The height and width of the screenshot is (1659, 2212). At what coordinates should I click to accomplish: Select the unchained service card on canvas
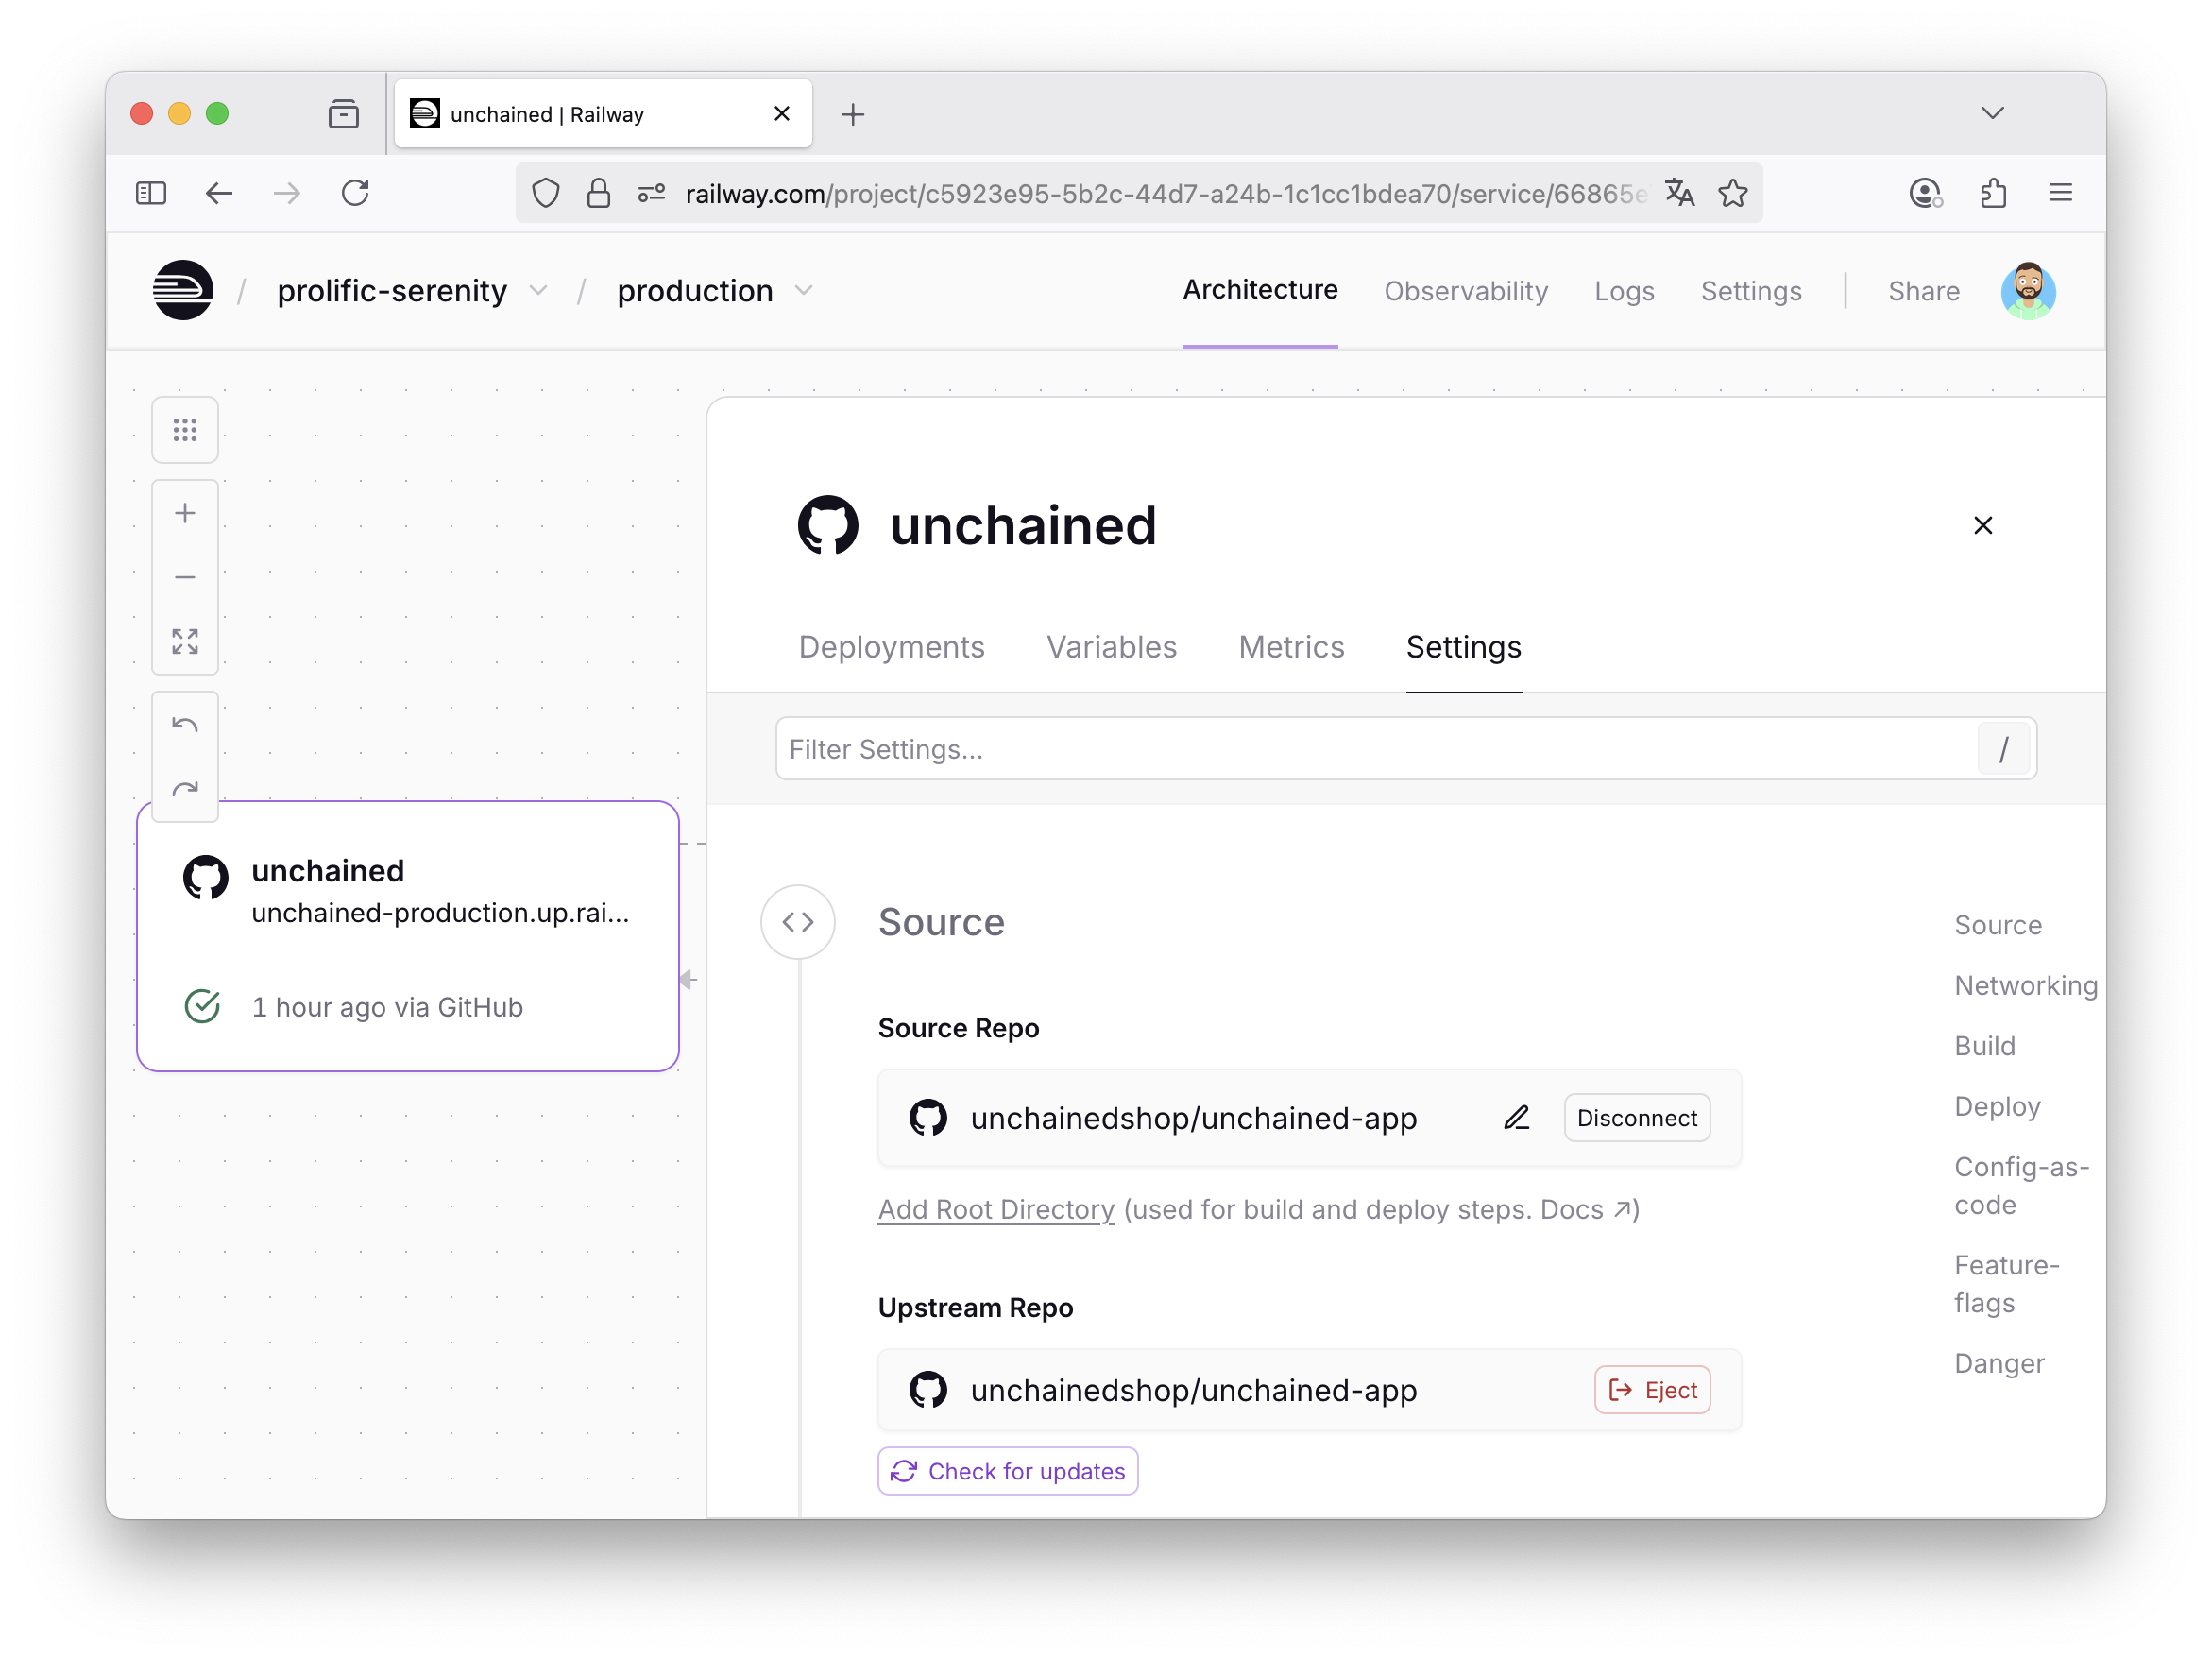408,936
